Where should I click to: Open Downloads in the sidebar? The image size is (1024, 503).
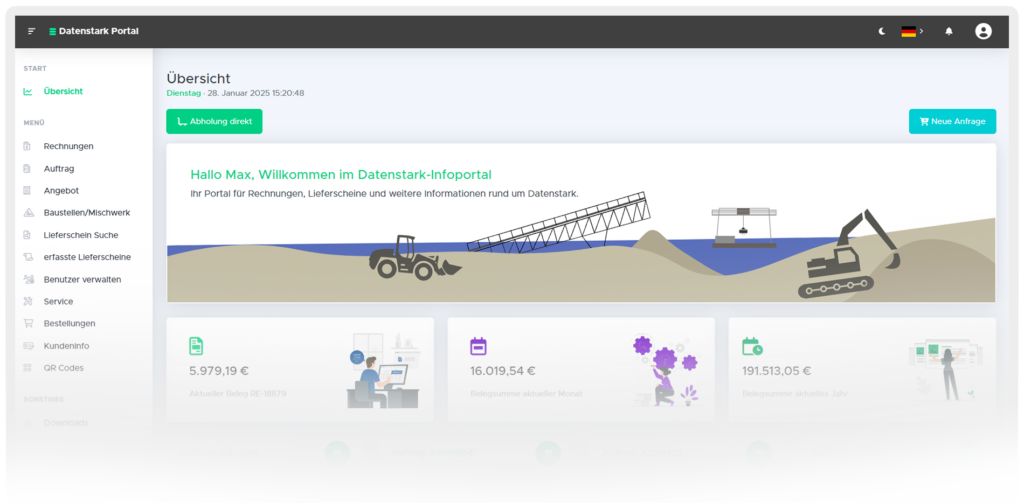pos(66,423)
